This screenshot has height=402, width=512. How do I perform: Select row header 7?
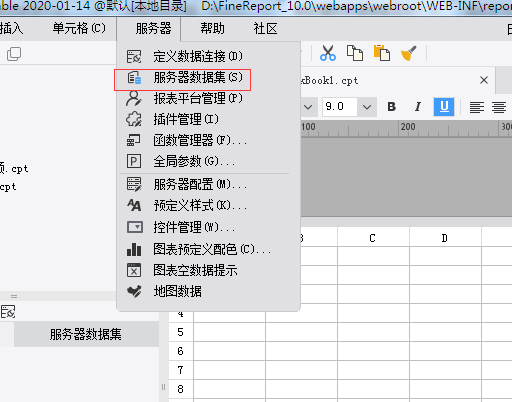(x=181, y=370)
